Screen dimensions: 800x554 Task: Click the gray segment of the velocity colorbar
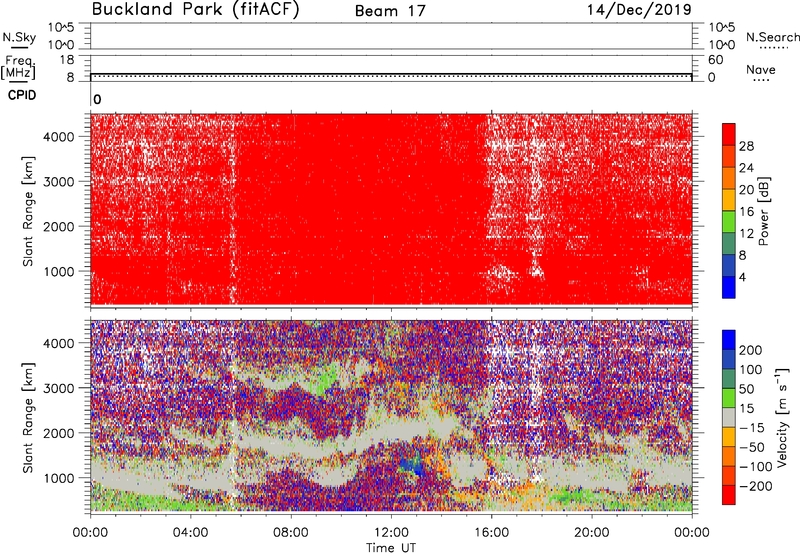point(729,417)
